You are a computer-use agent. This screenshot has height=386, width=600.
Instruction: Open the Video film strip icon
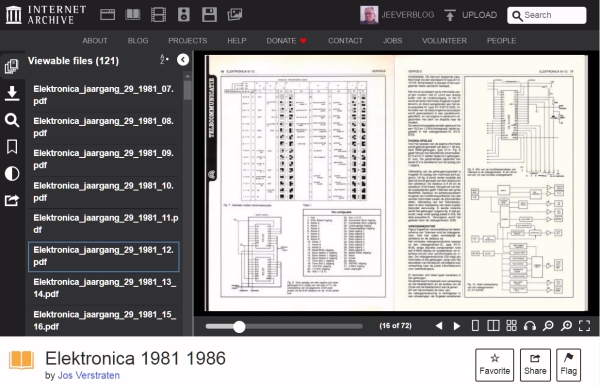coord(158,15)
